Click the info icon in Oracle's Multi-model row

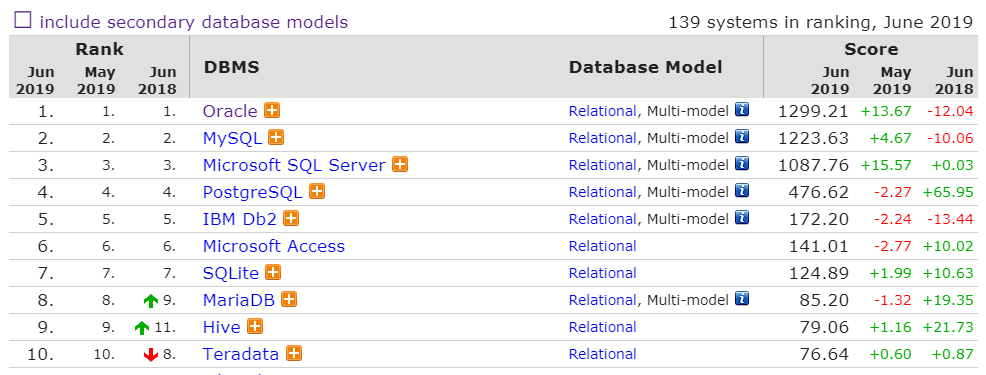tap(742, 110)
